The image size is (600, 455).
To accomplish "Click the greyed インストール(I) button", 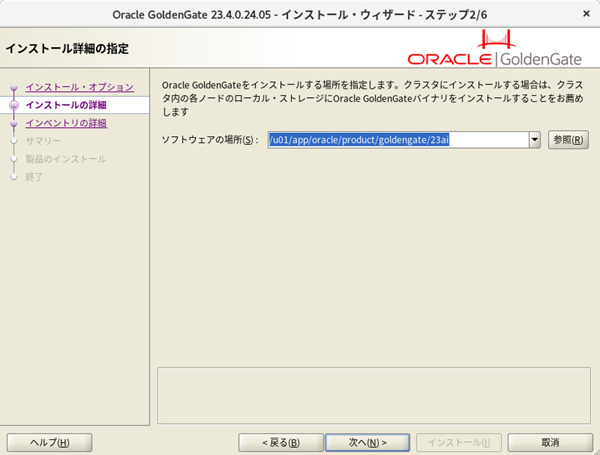I will tap(458, 443).
